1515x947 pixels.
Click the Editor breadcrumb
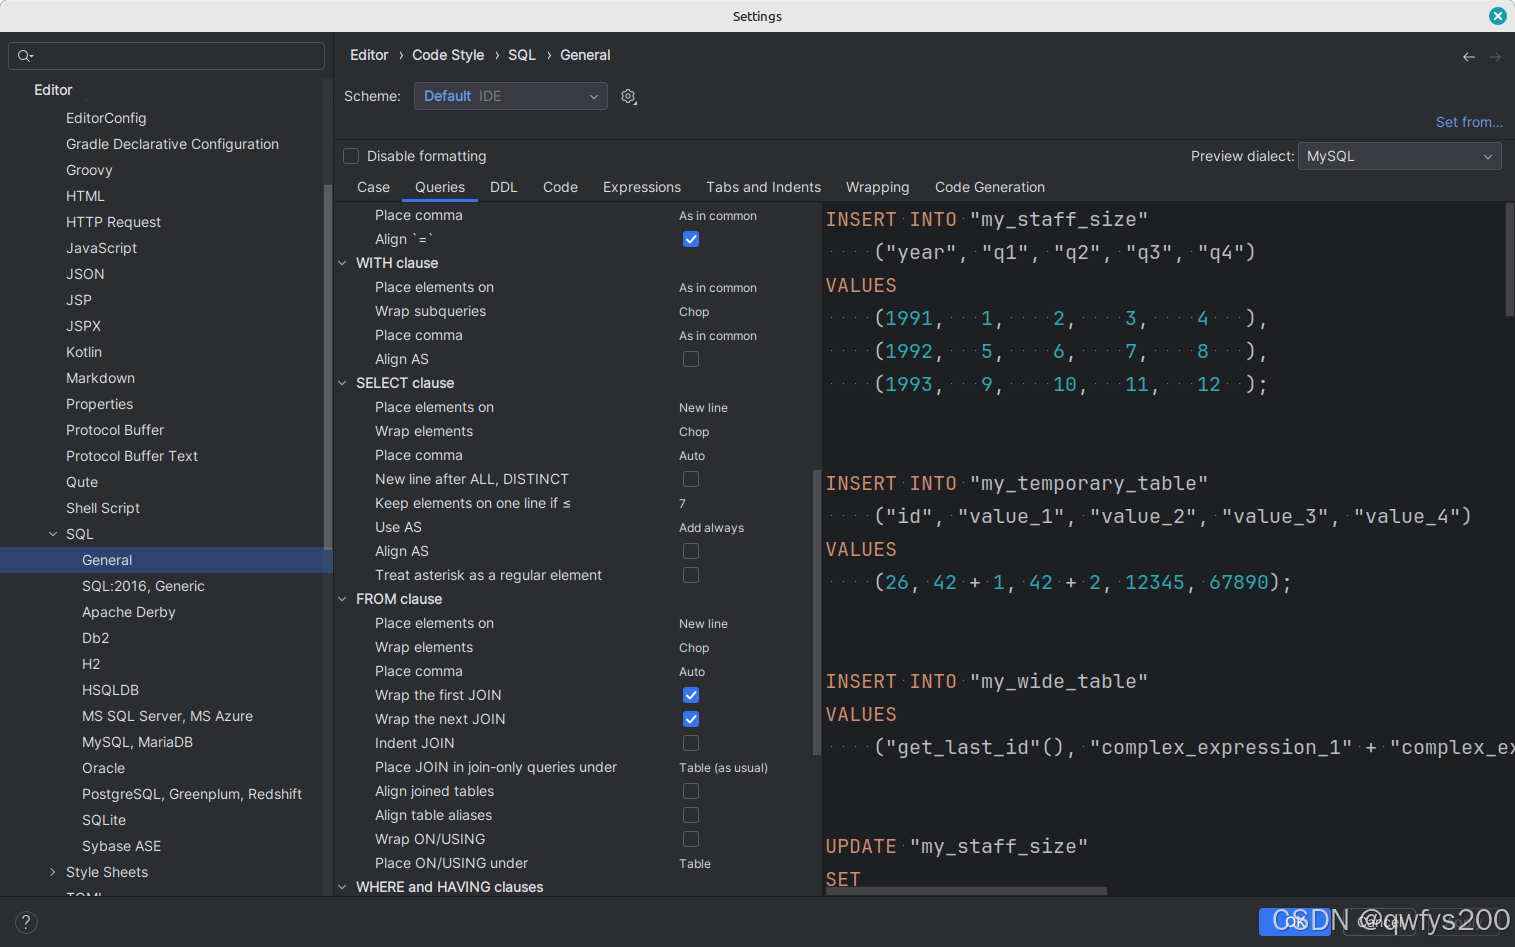369,55
